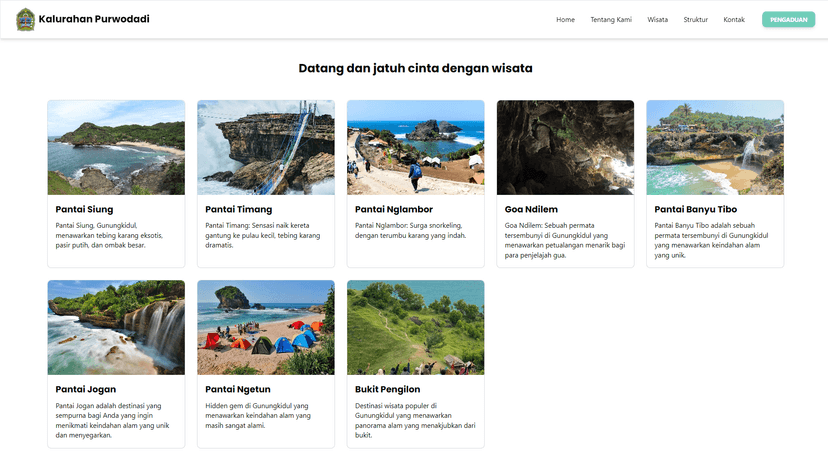Open the Kontak menu link
Image resolution: width=828 pixels, height=473 pixels.
click(733, 20)
